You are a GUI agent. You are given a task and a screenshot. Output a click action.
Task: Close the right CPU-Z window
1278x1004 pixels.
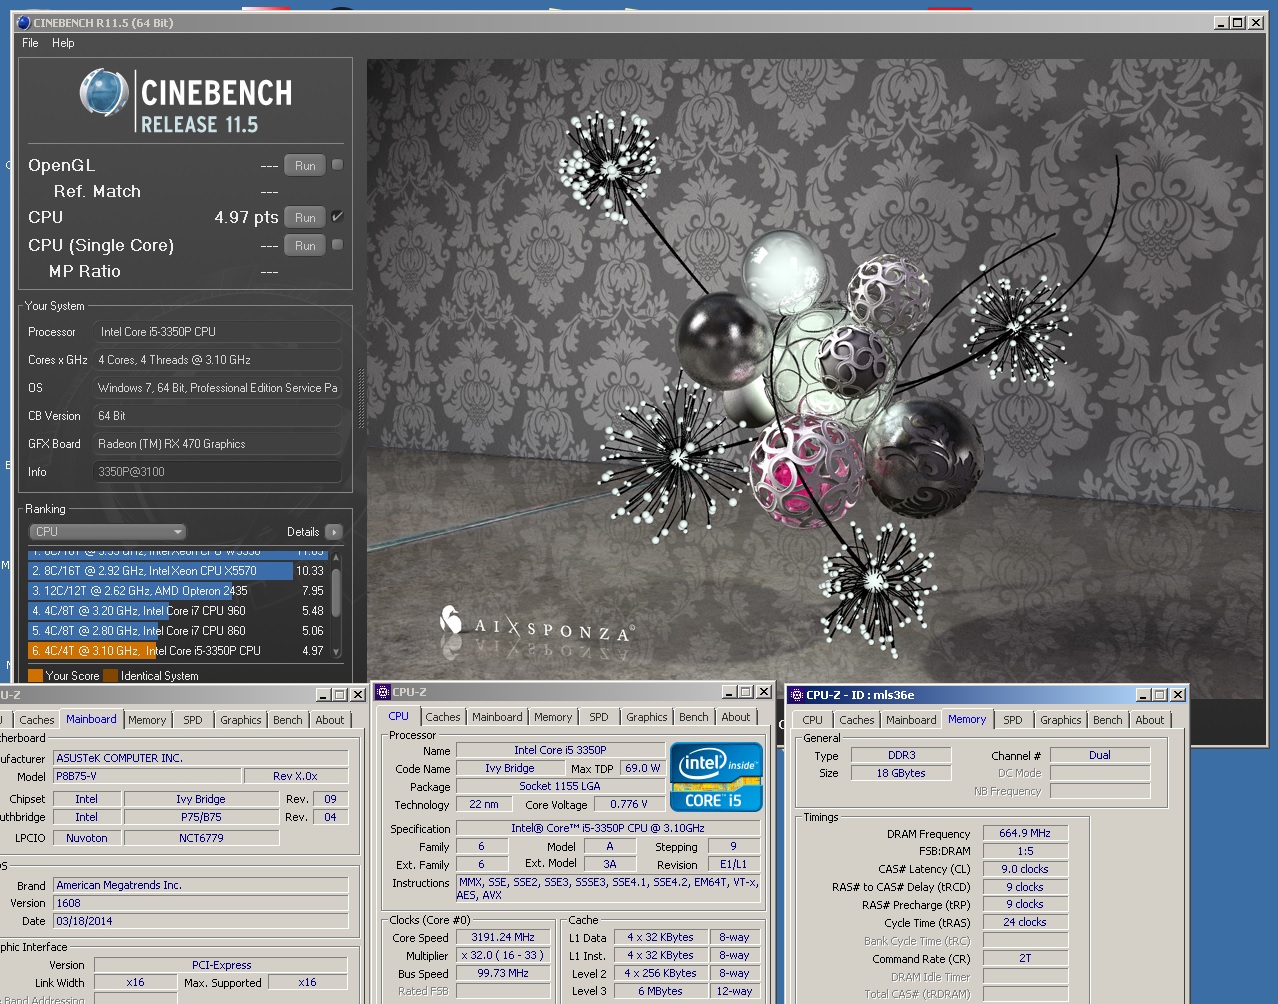click(1178, 695)
